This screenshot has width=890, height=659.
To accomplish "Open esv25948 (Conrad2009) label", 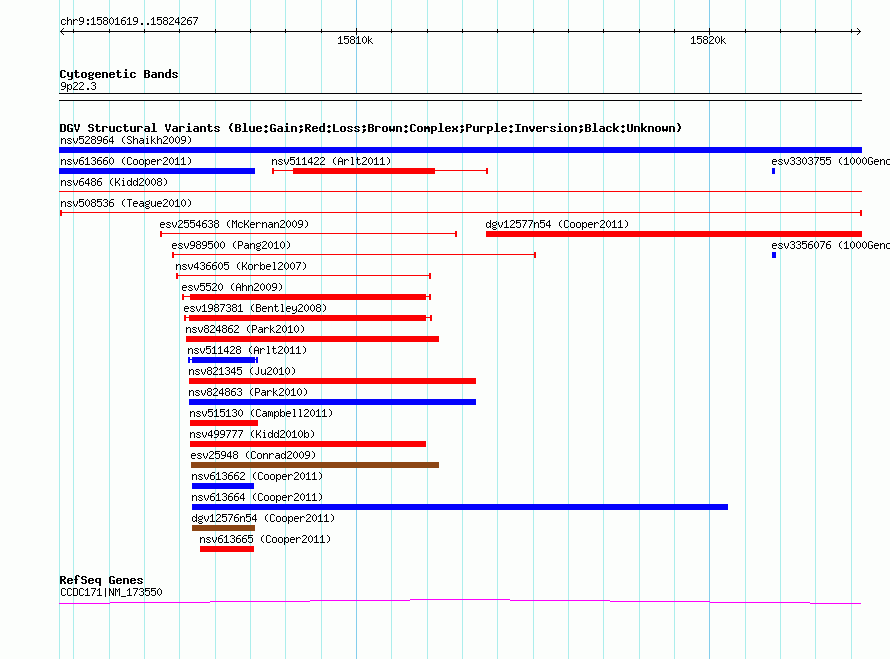I will click(253, 455).
